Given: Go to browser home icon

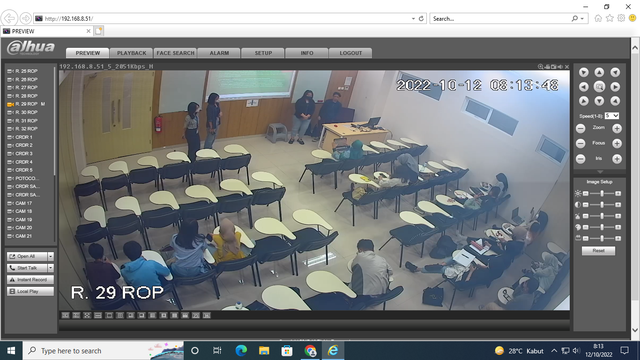Looking at the screenshot, I should [598, 18].
